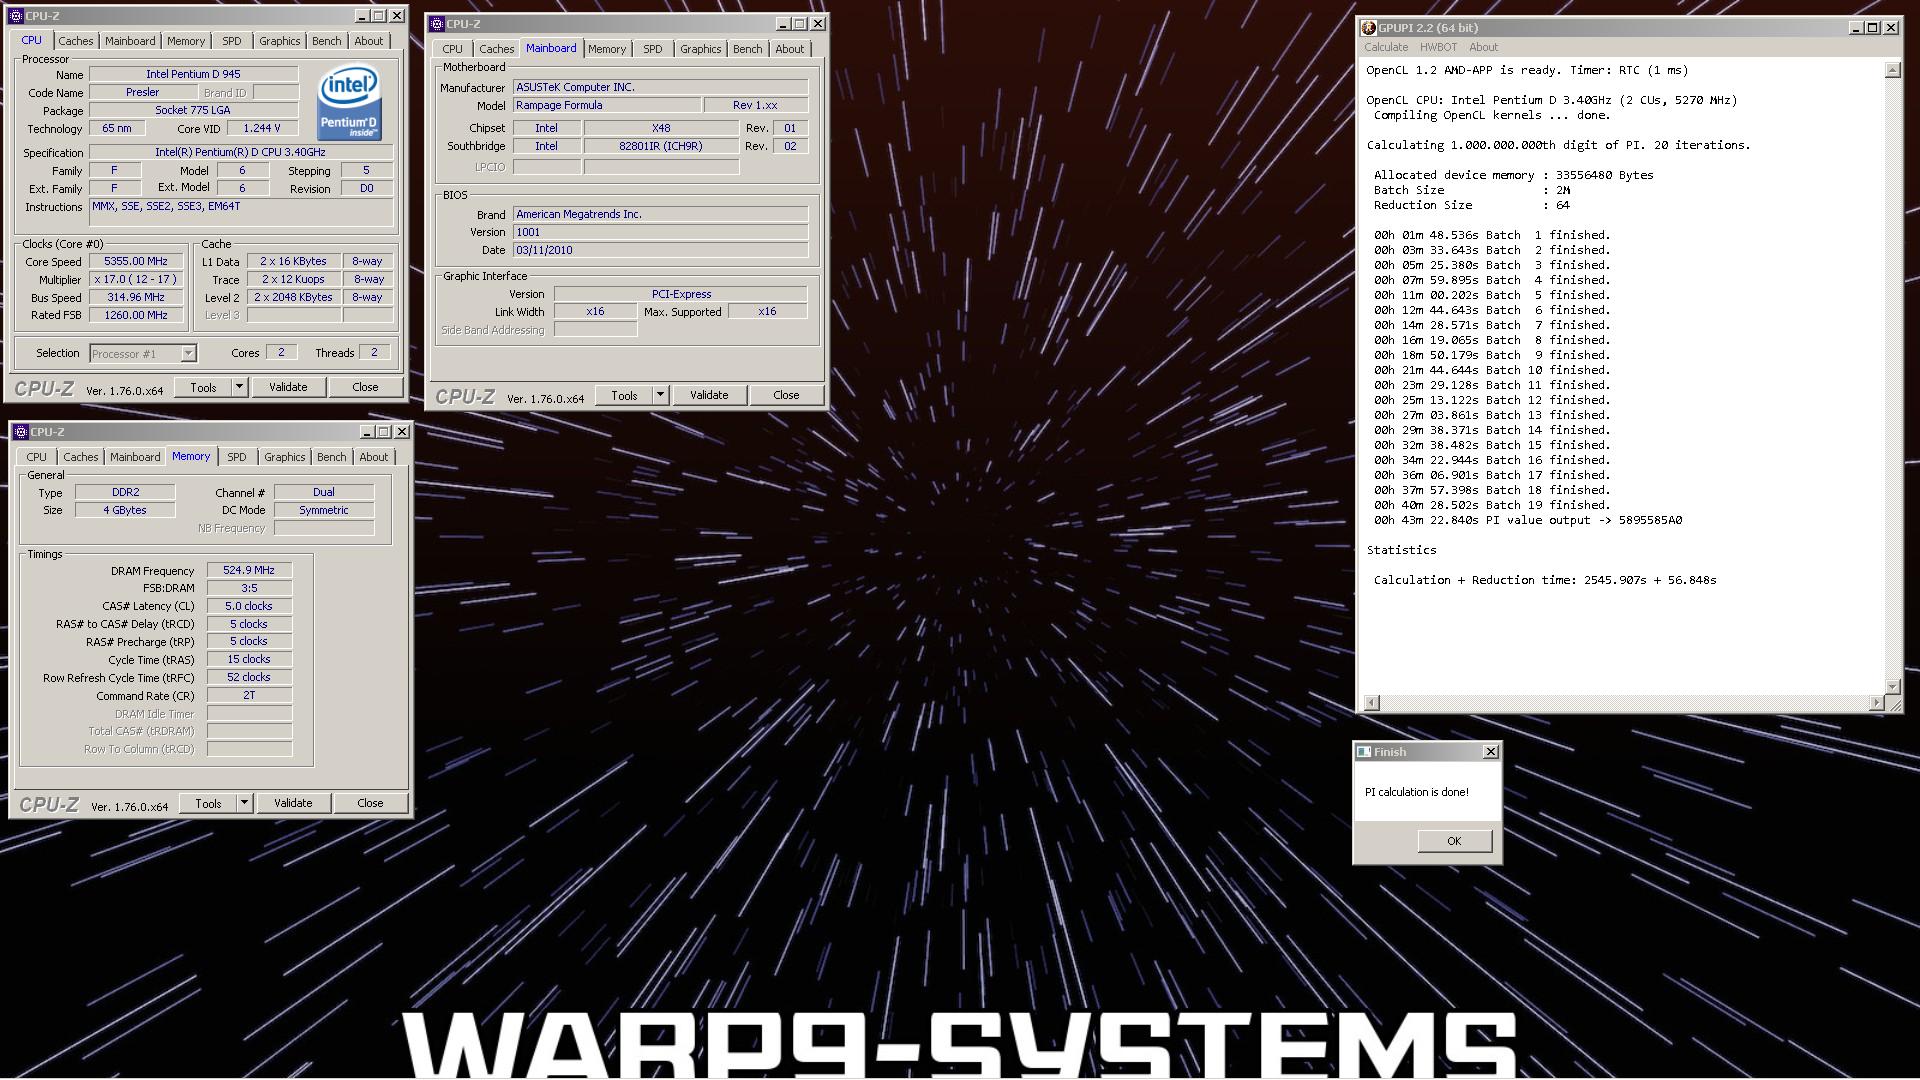This screenshot has height=1080, width=1920.
Task: Select SPD tab in Memory window
Action: click(x=237, y=457)
